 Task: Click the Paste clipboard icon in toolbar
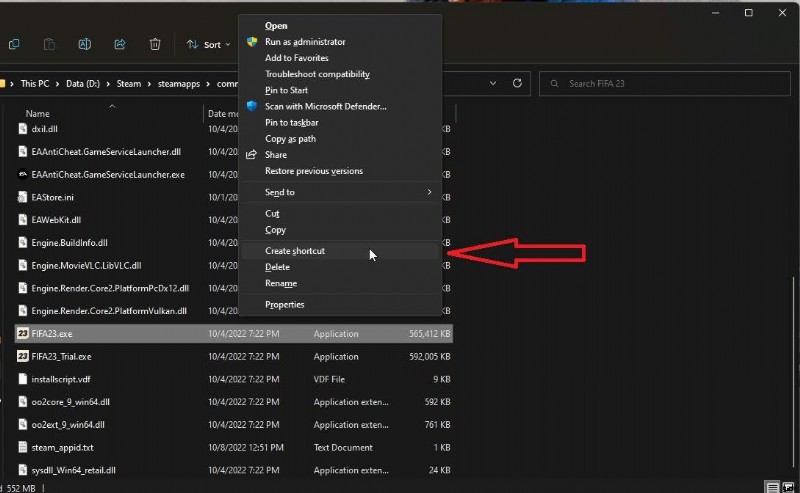(49, 44)
